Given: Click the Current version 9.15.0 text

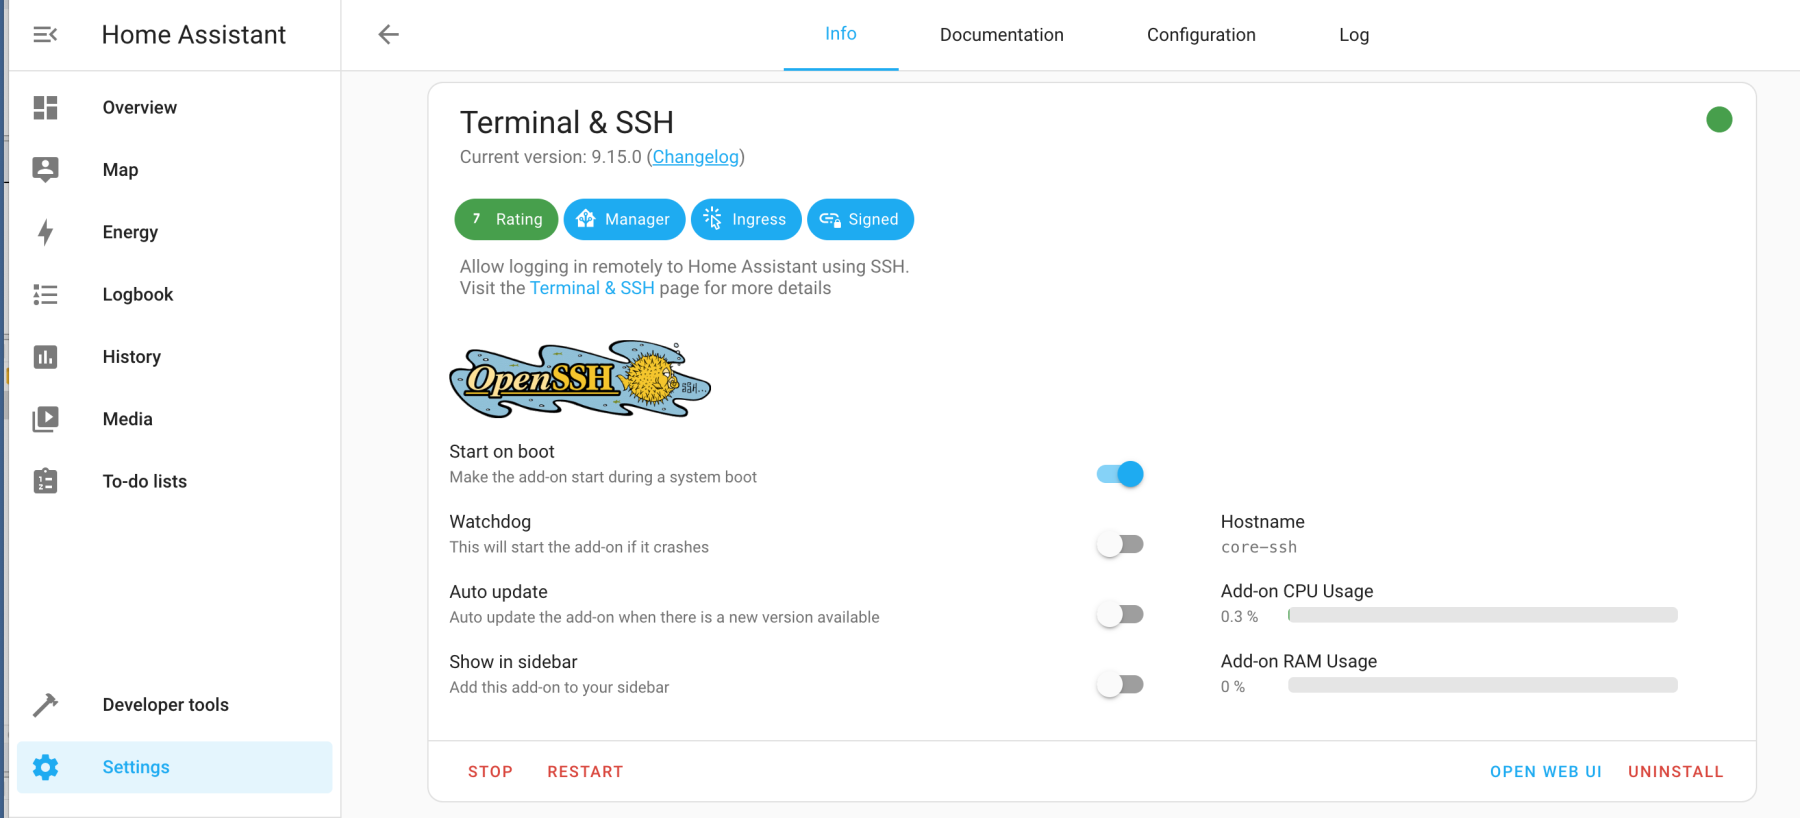Looking at the screenshot, I should click(551, 157).
